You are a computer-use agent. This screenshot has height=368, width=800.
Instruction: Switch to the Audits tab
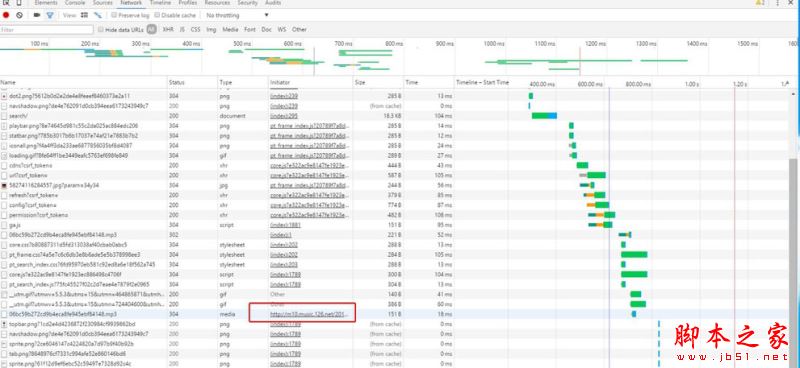[x=273, y=3]
